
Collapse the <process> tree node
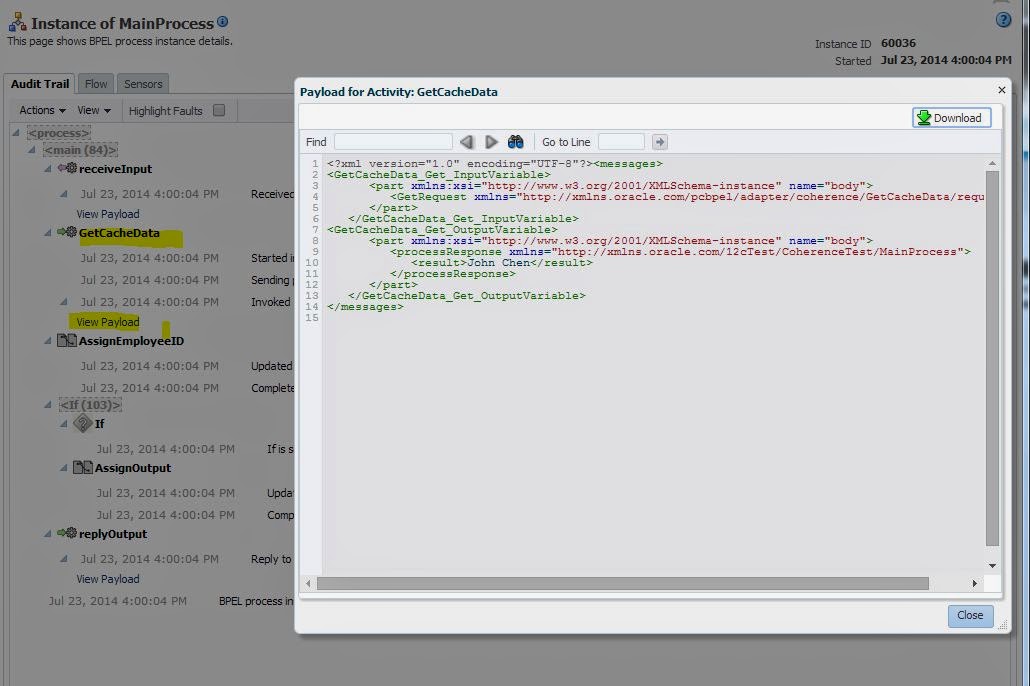(16, 133)
